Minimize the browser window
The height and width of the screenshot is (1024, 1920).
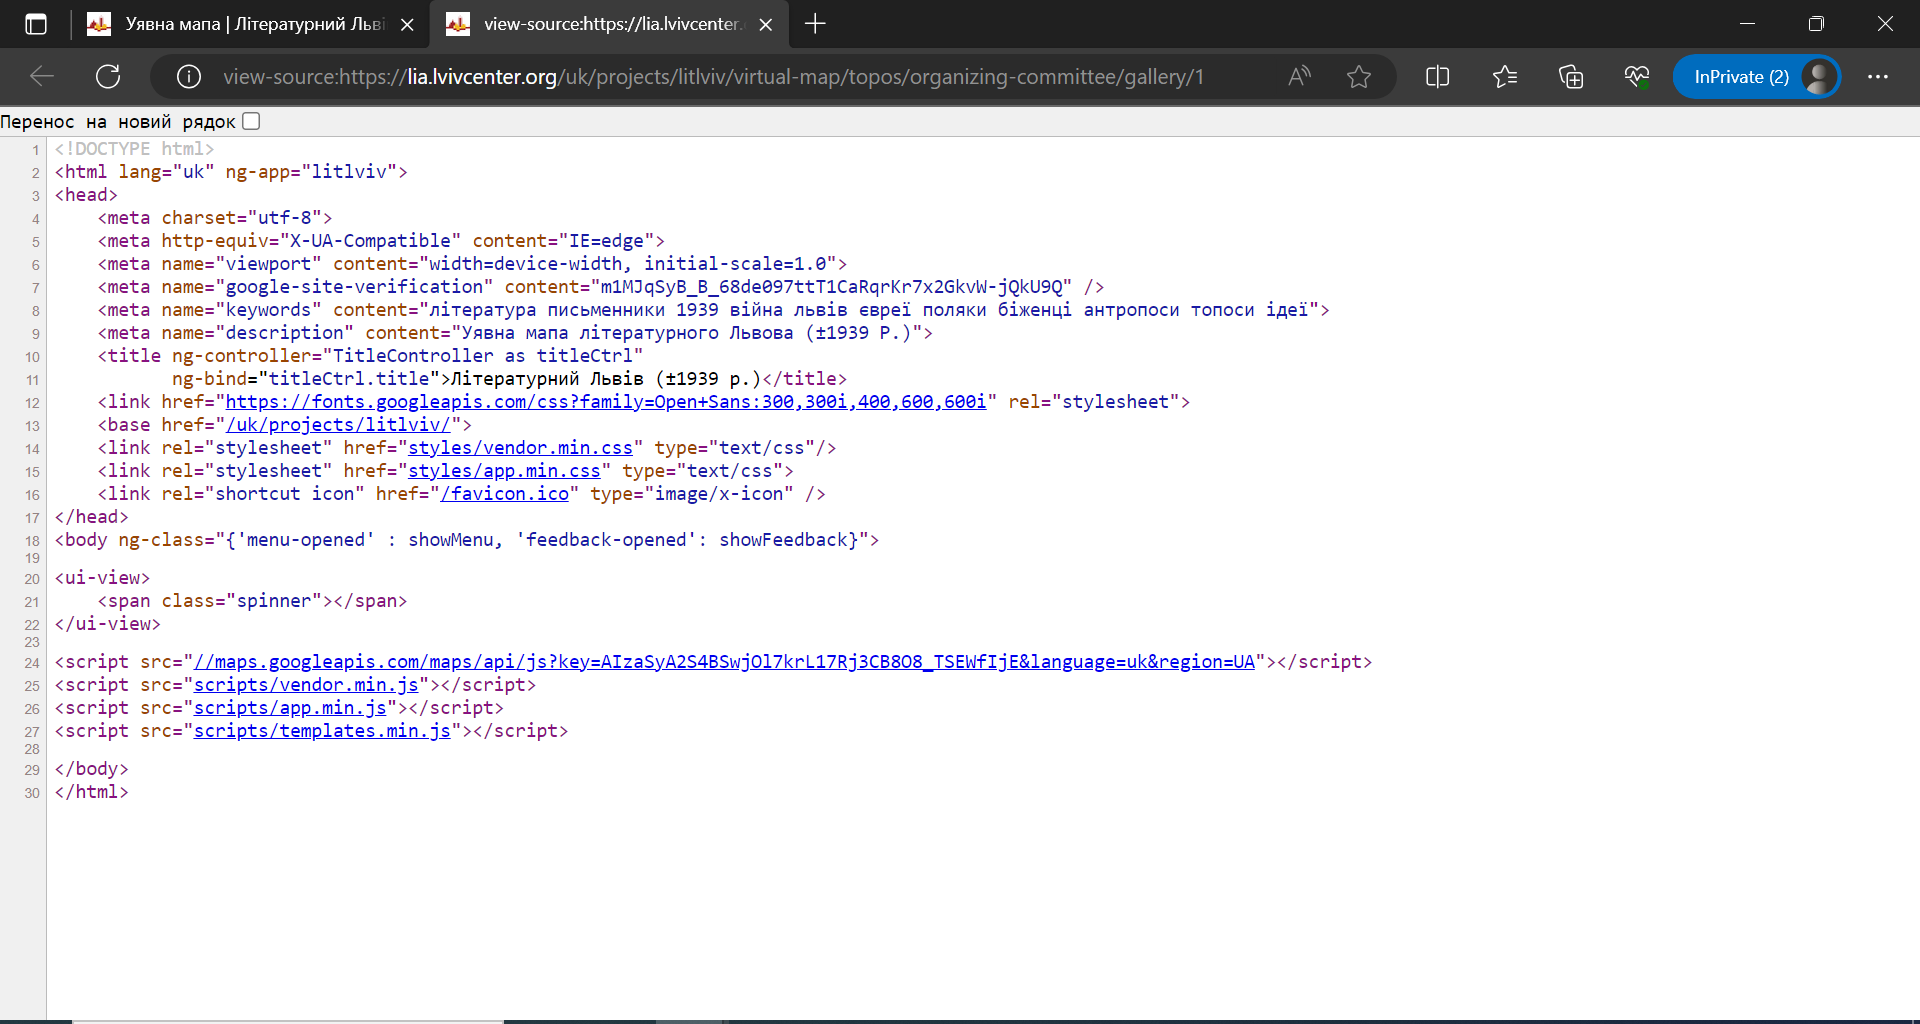coord(1748,24)
